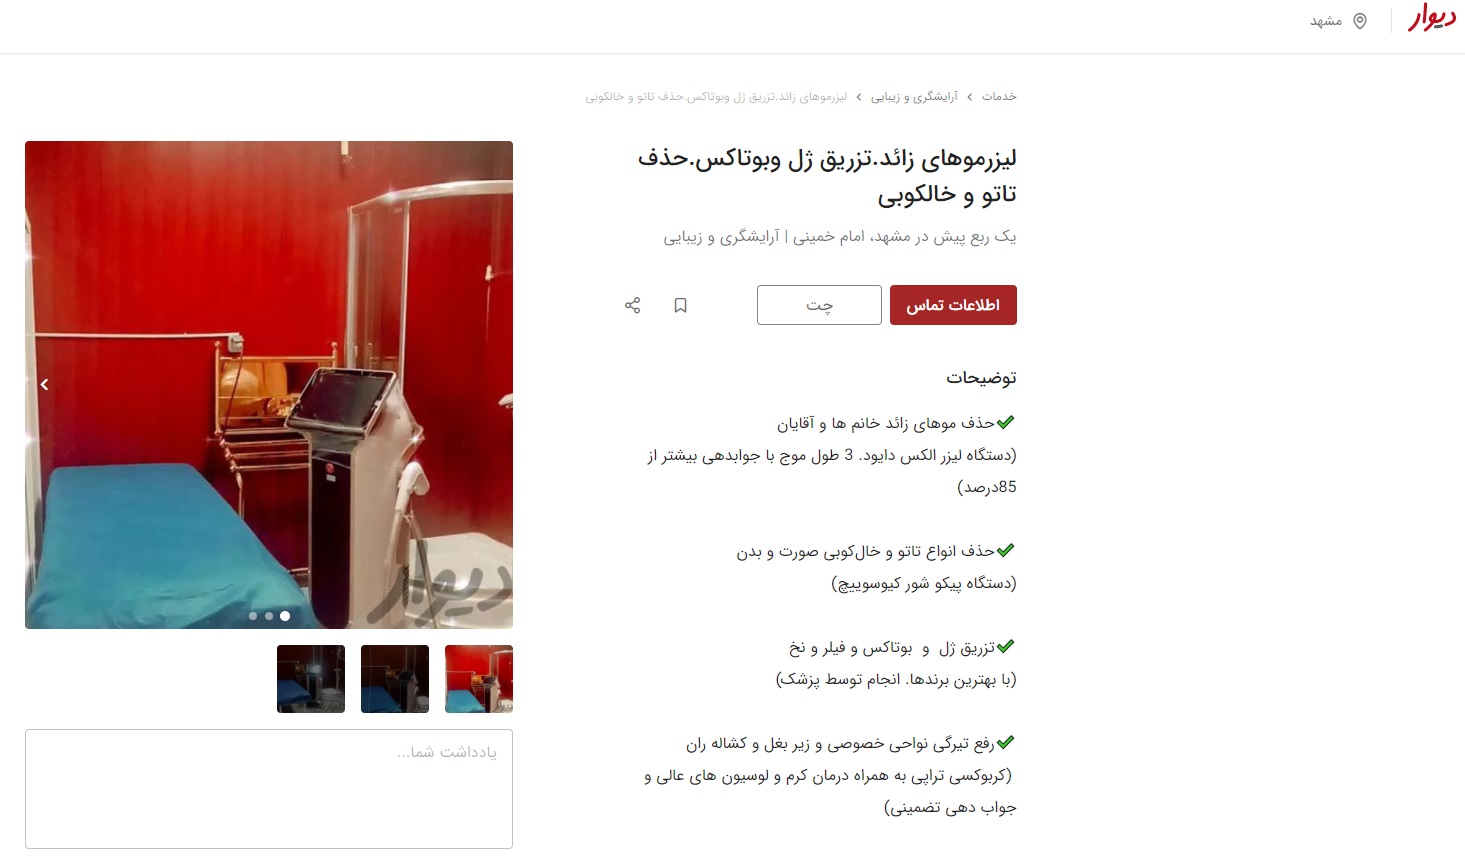1465x857 pixels.
Task: Share the ad using the share icon
Action: coord(632,305)
